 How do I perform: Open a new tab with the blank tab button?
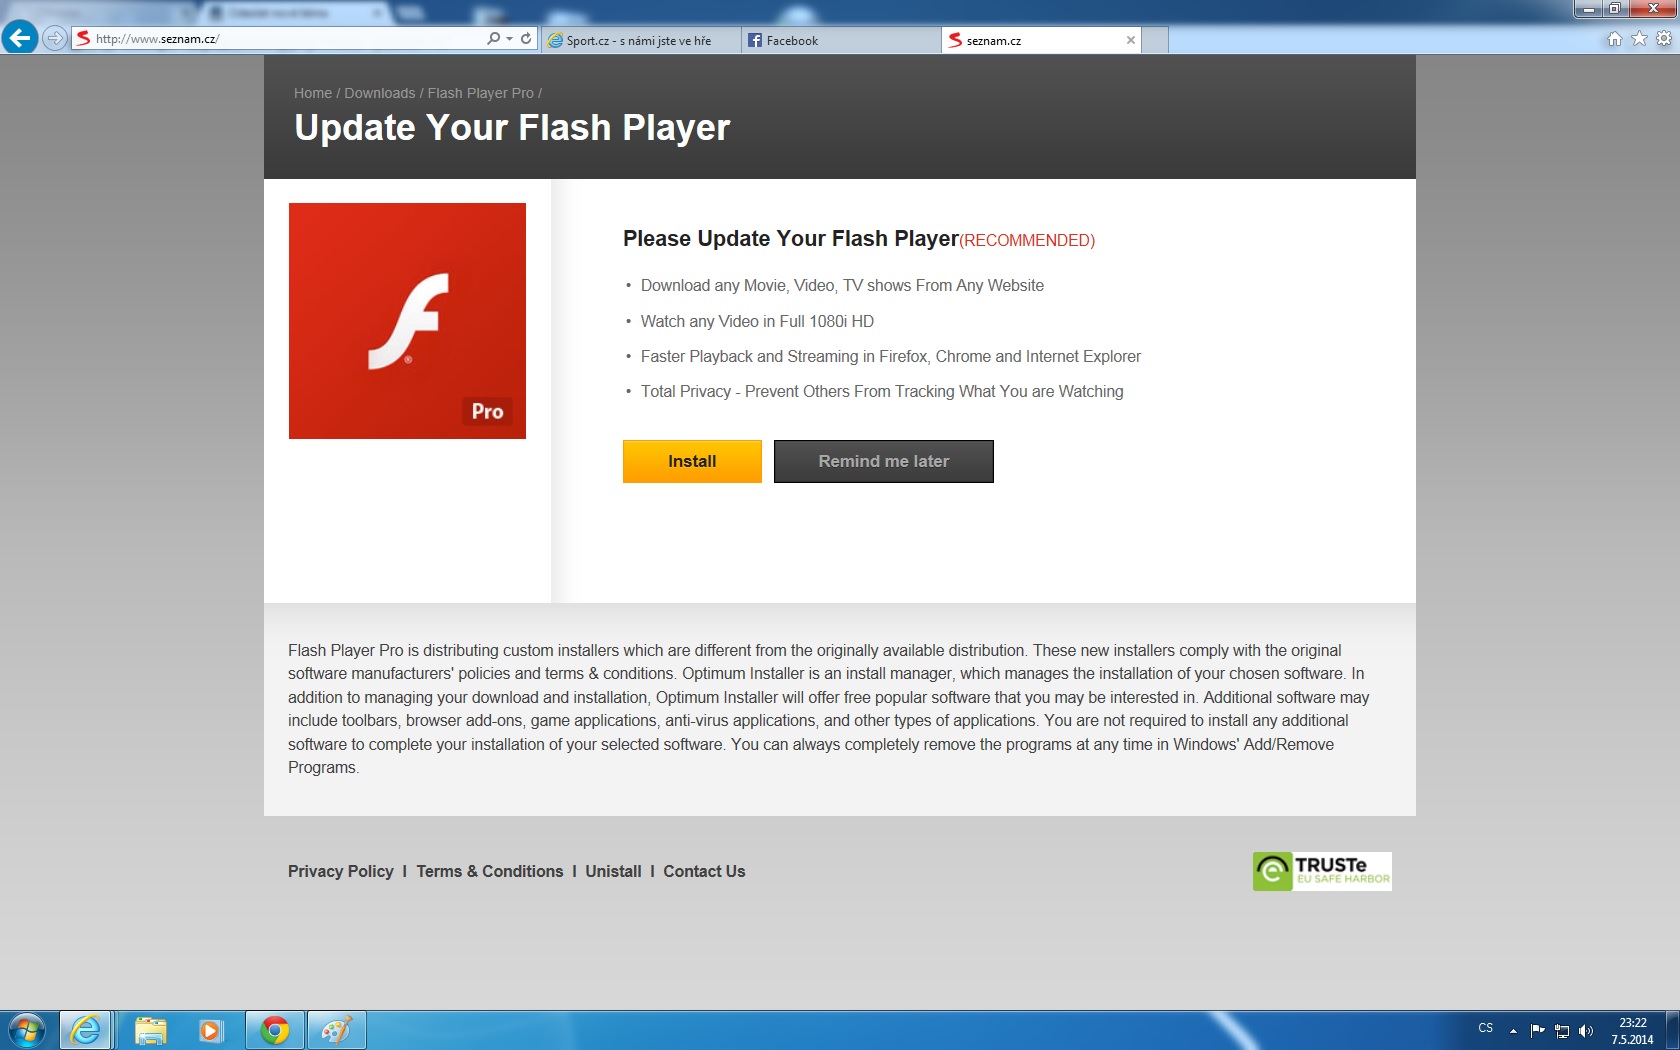(x=1155, y=40)
